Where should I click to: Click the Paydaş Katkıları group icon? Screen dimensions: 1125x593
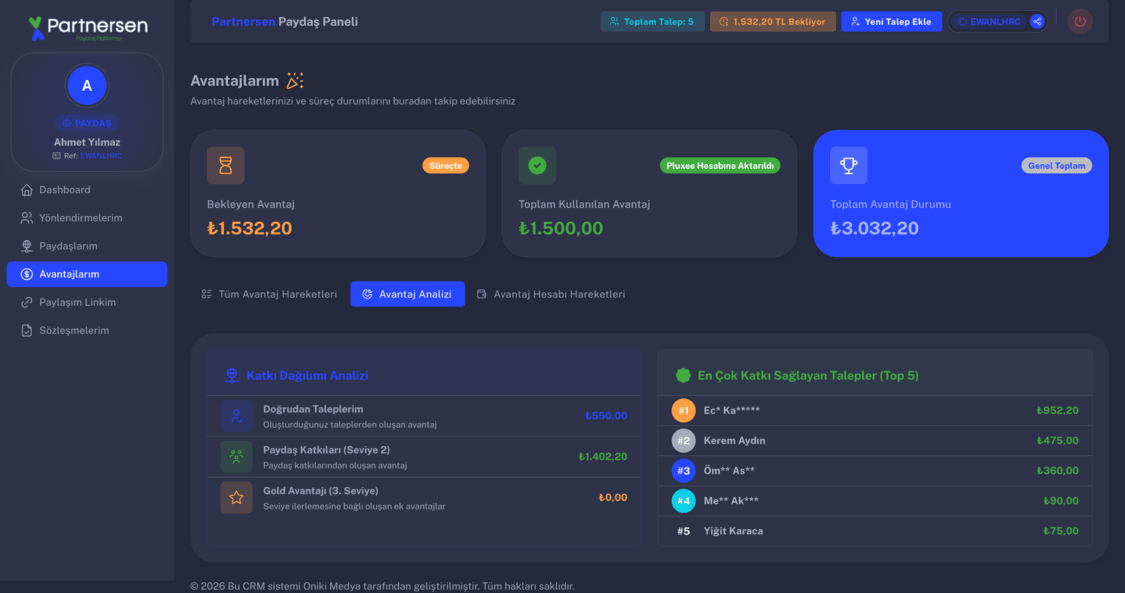click(x=236, y=457)
